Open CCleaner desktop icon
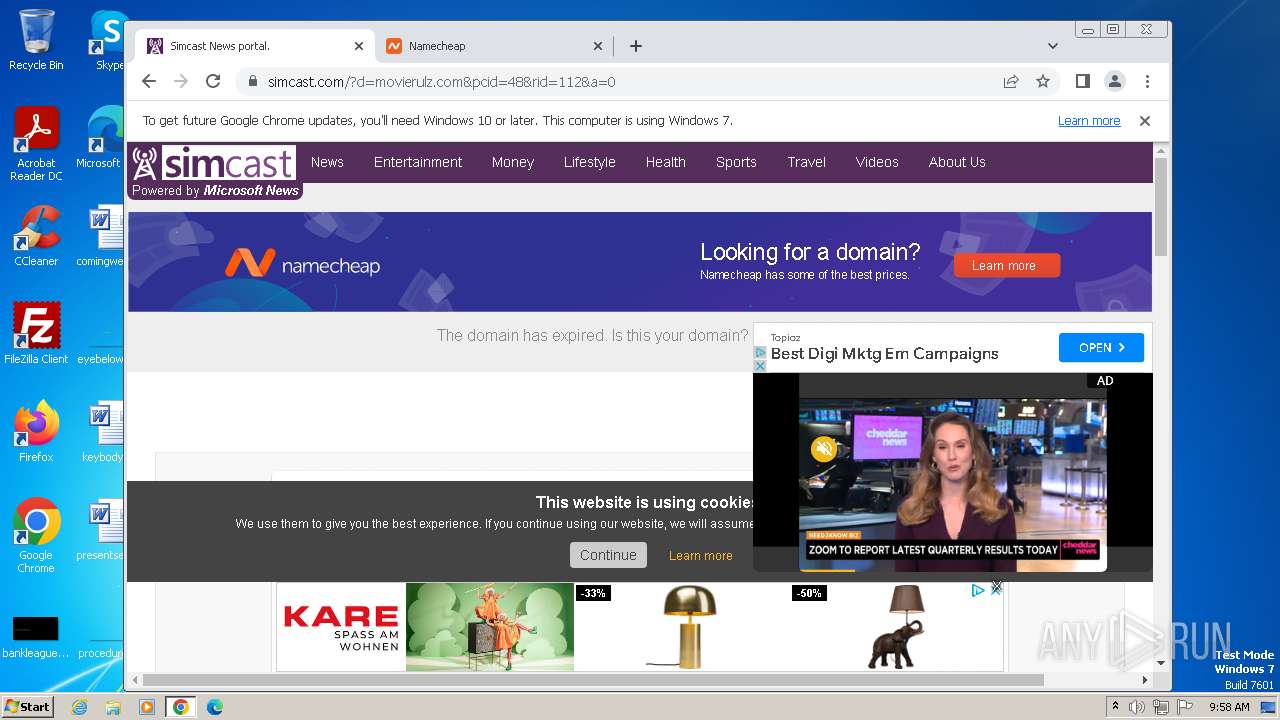 pyautogui.click(x=36, y=236)
